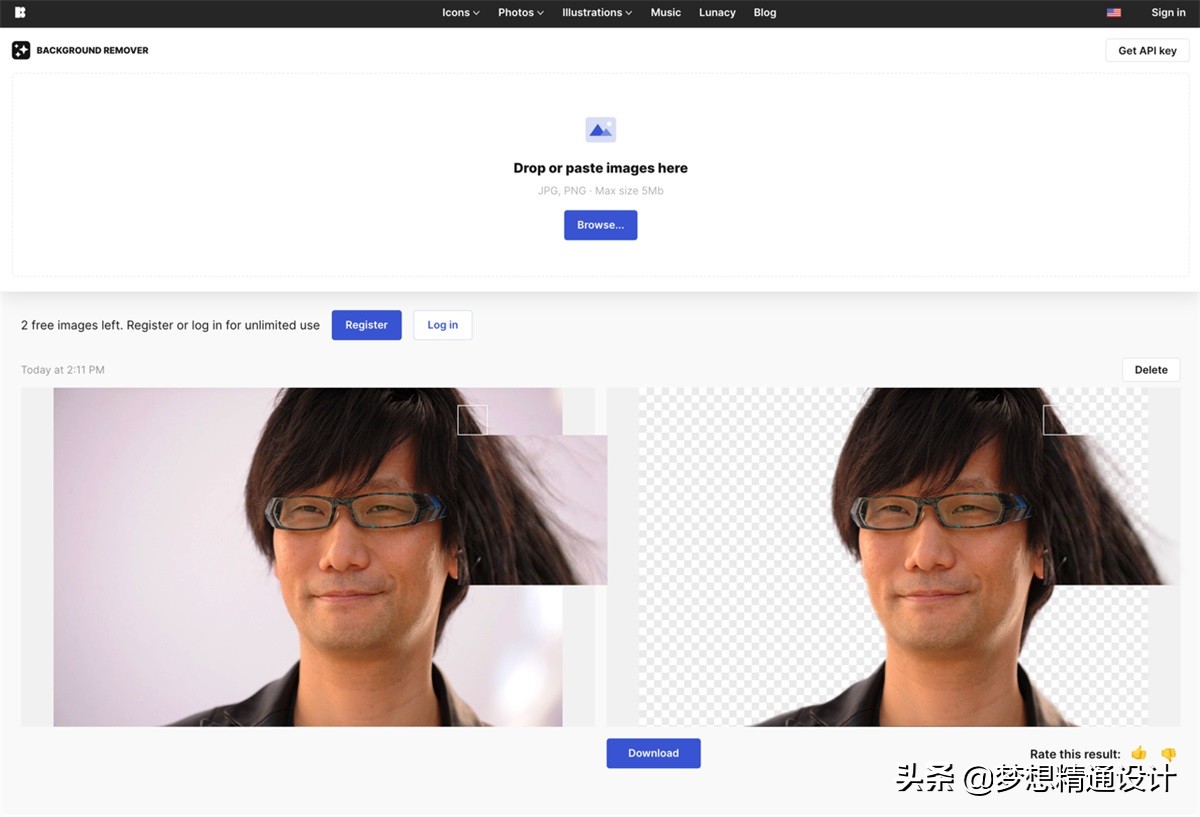Viewport: 1200px width, 817px height.
Task: Click the image upload icon in drop zone
Action: pos(600,130)
